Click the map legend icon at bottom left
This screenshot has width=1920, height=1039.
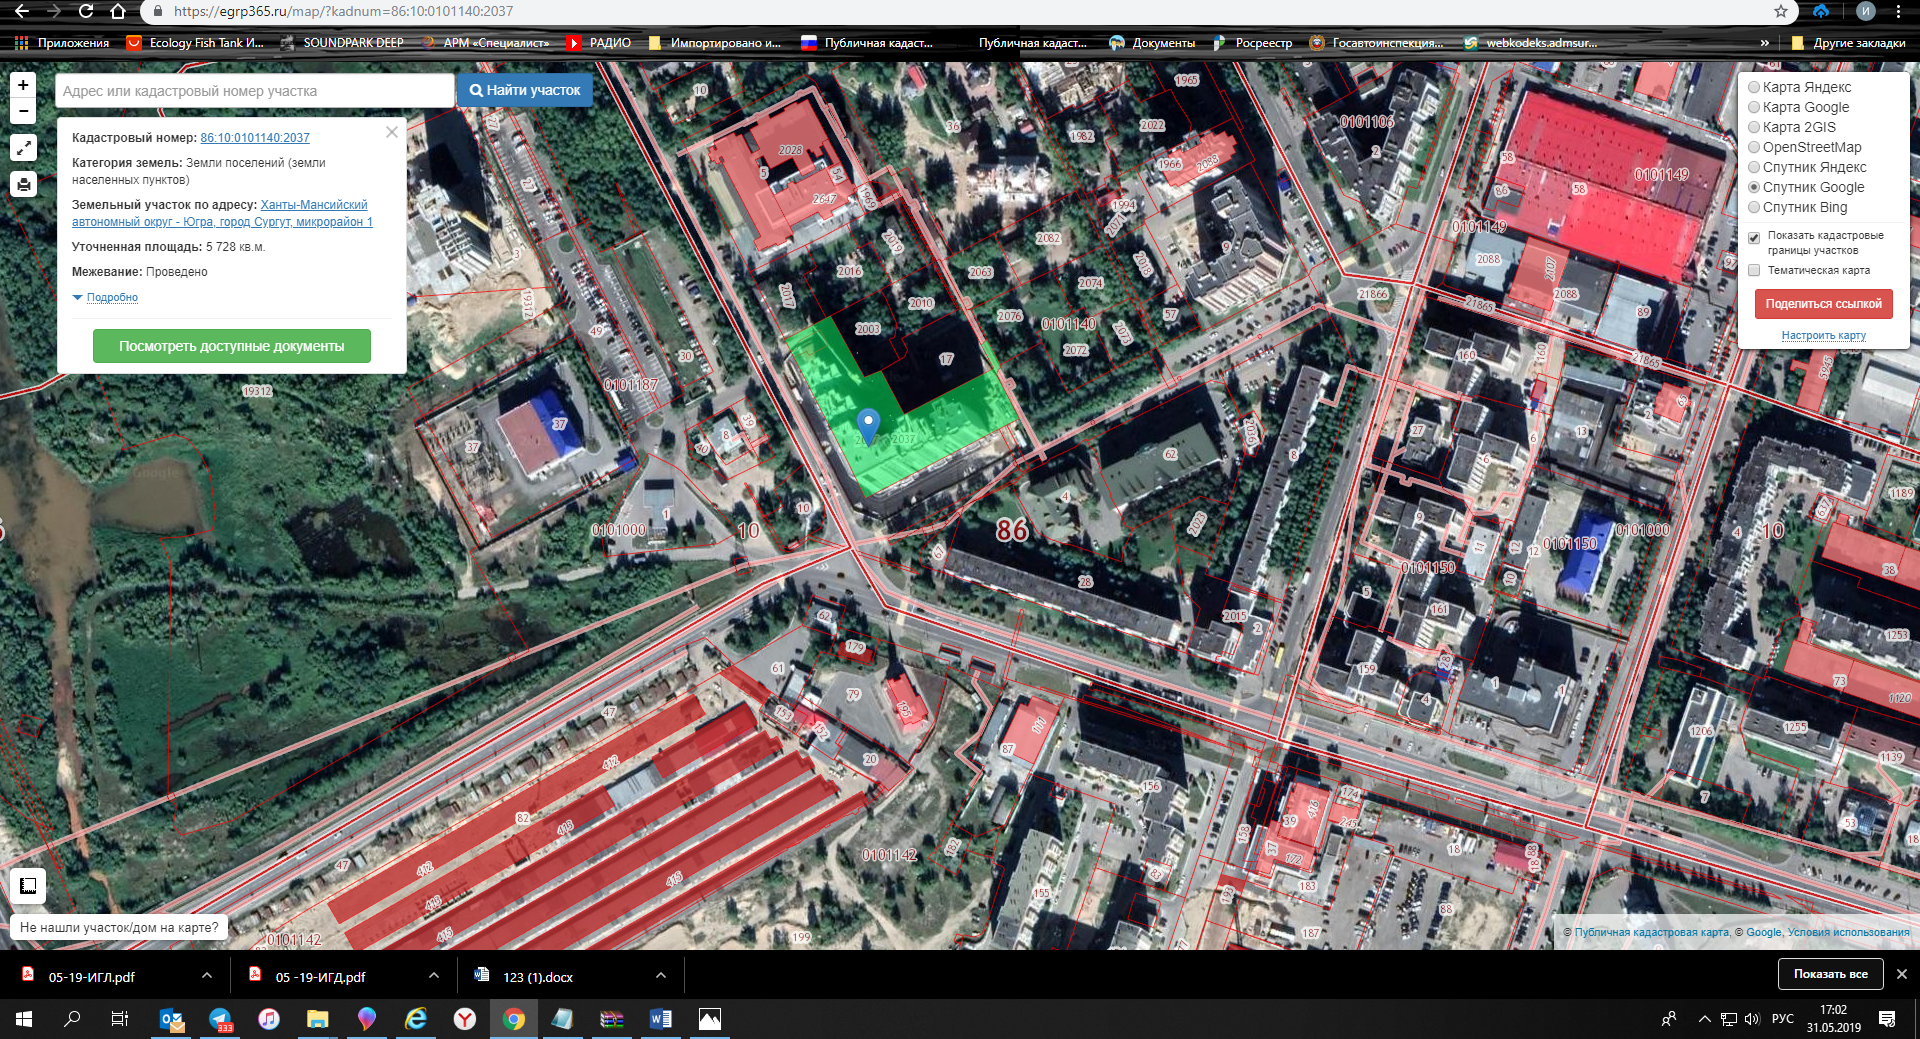click(x=28, y=885)
